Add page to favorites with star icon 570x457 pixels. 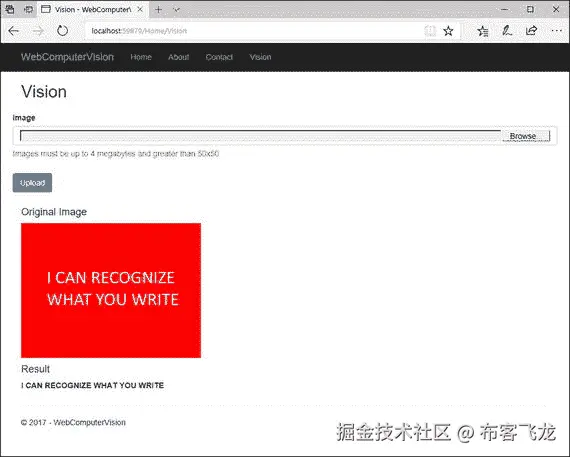448,31
